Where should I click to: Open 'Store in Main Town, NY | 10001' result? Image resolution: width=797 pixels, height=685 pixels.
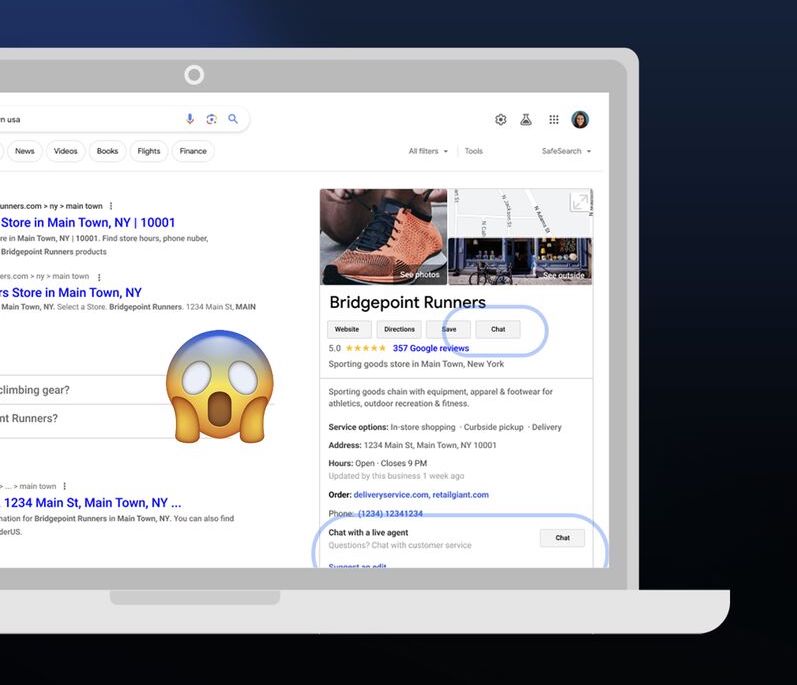point(88,223)
